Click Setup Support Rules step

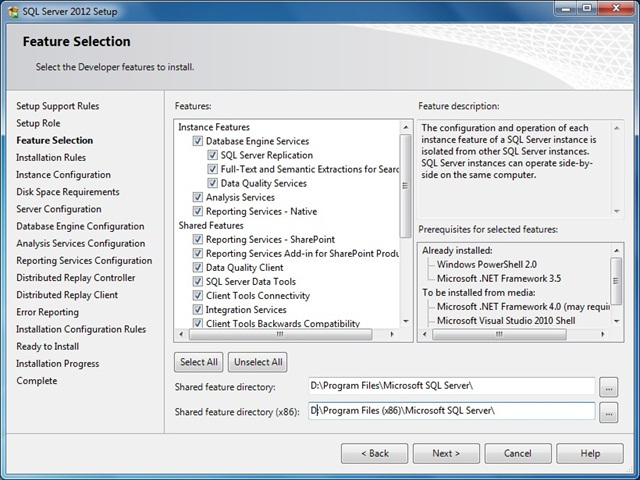click(58, 106)
